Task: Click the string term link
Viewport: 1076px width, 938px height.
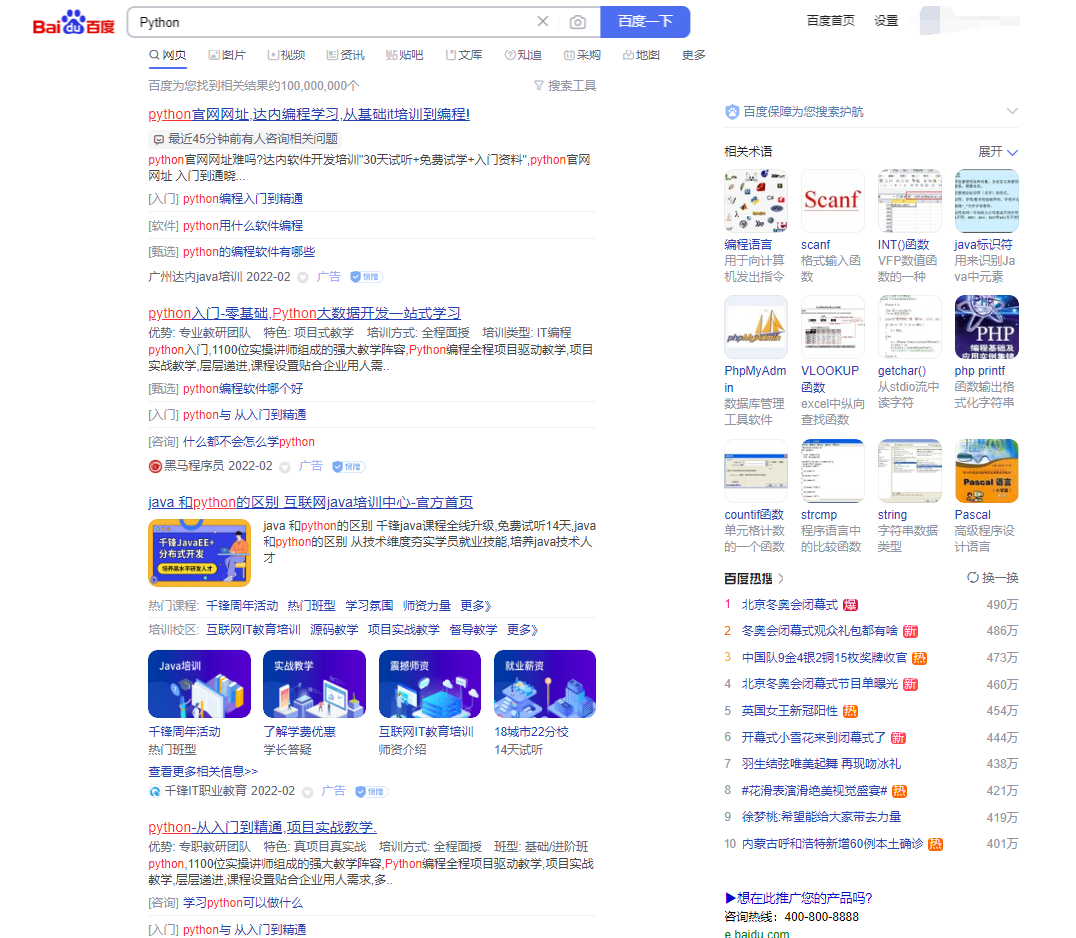Action: (x=892, y=515)
